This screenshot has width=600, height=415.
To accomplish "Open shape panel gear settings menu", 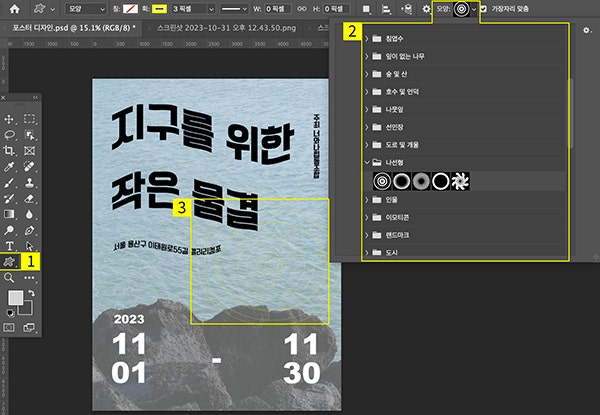I will [x=587, y=32].
